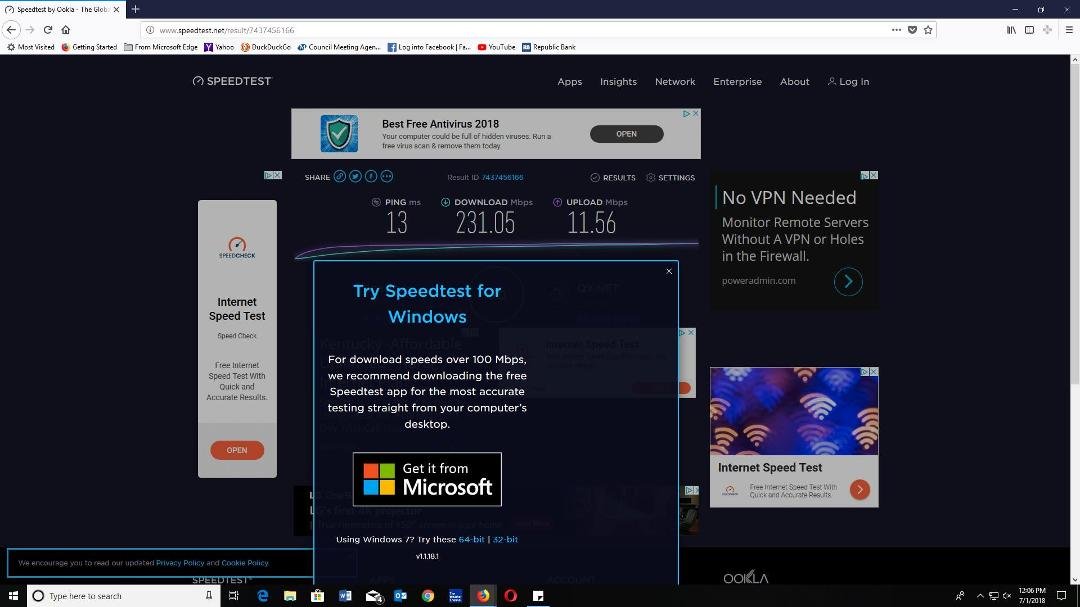
Task: Open Microsoft Store from taskbar
Action: 318,595
